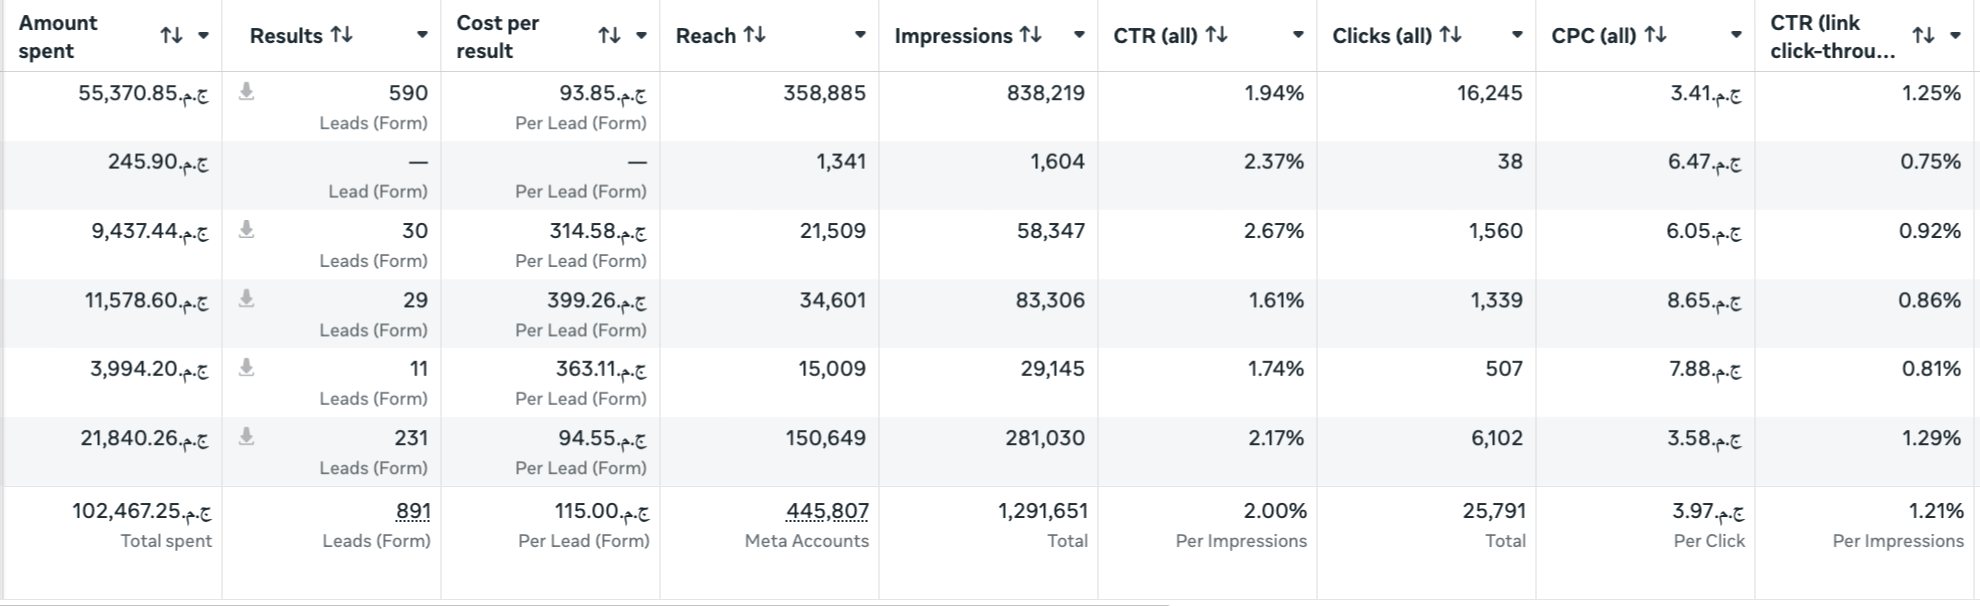Download leads for the 231 results row
Viewport: 1980px width, 606px height.
(x=246, y=437)
